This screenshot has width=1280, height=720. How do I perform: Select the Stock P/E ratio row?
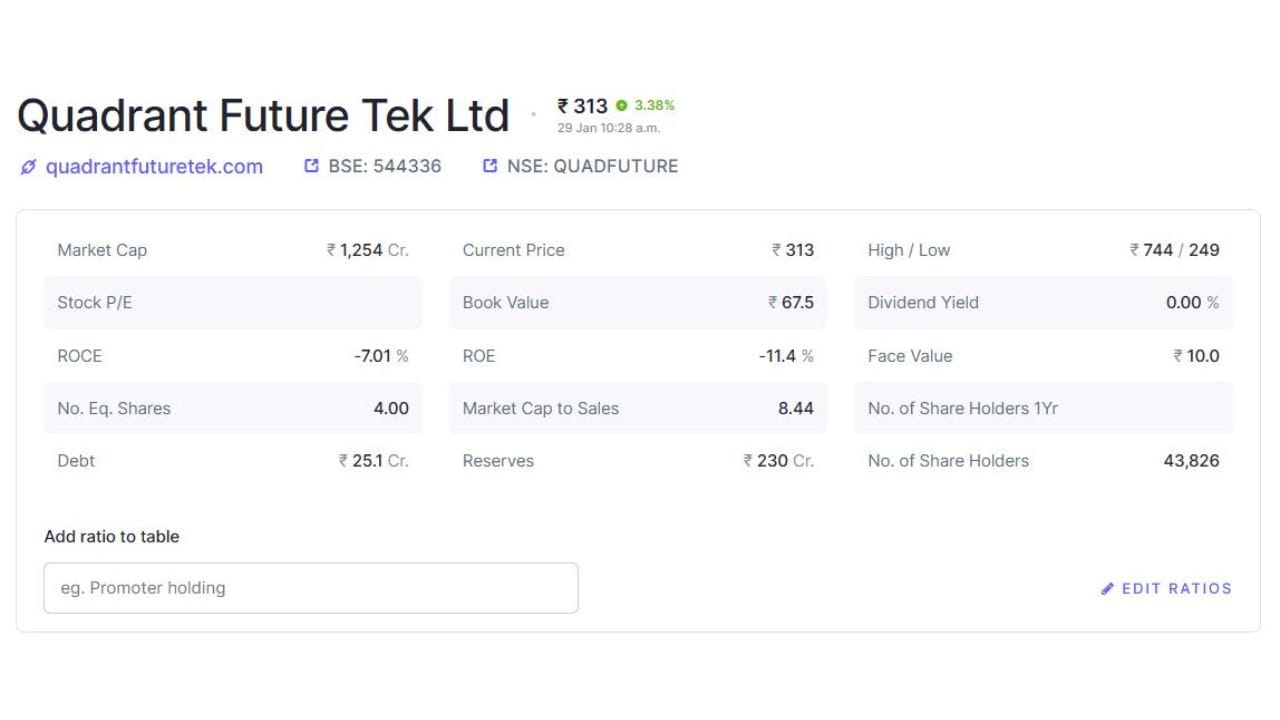pos(232,303)
